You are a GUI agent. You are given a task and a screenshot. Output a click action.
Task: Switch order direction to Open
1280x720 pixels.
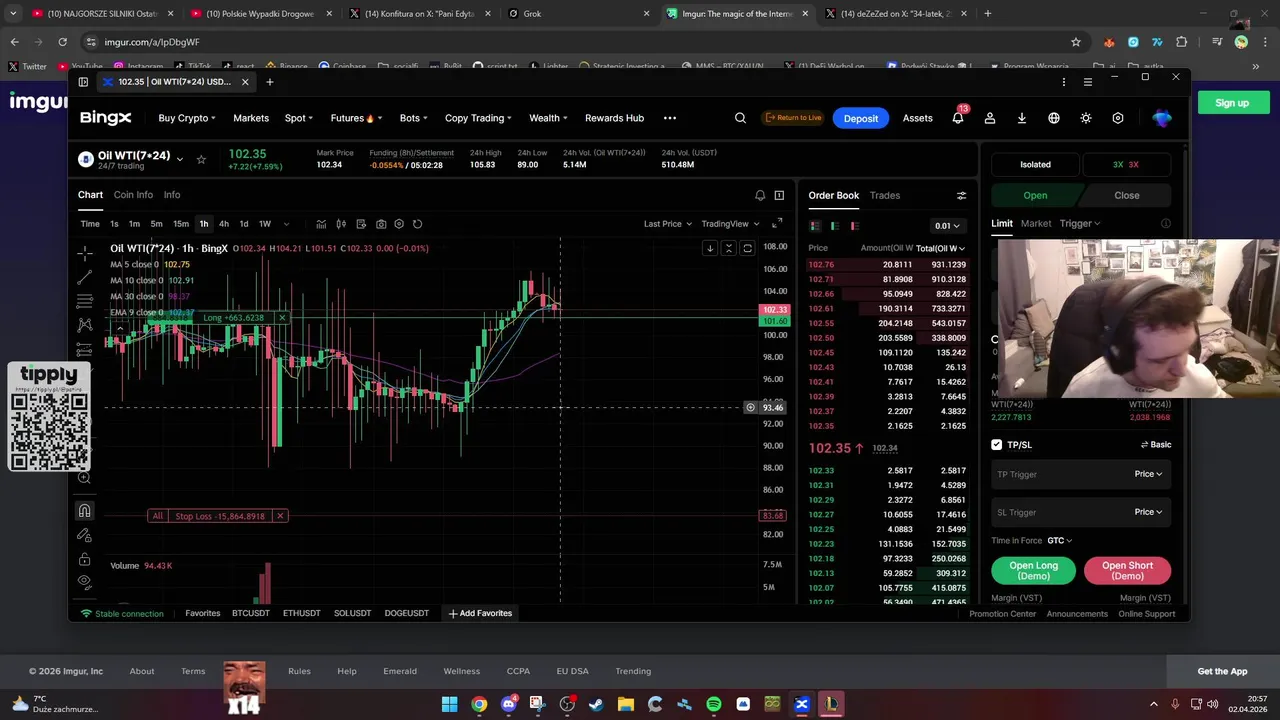click(x=1035, y=195)
